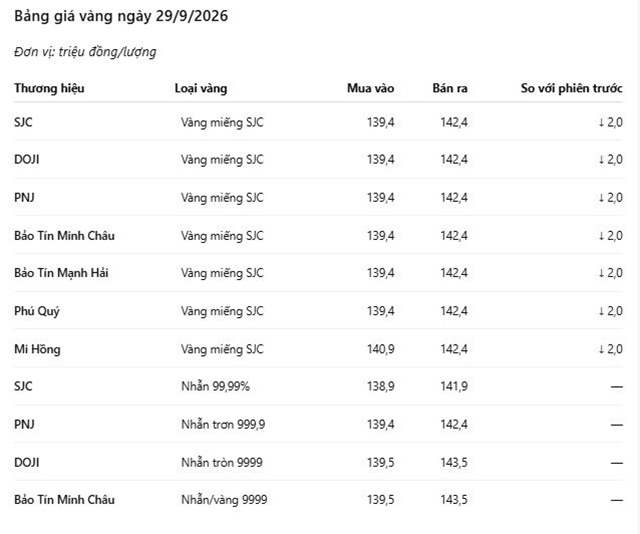Click PNJ brand in Vàng miếng SJC row
This screenshot has height=534, width=640.
click(x=24, y=197)
